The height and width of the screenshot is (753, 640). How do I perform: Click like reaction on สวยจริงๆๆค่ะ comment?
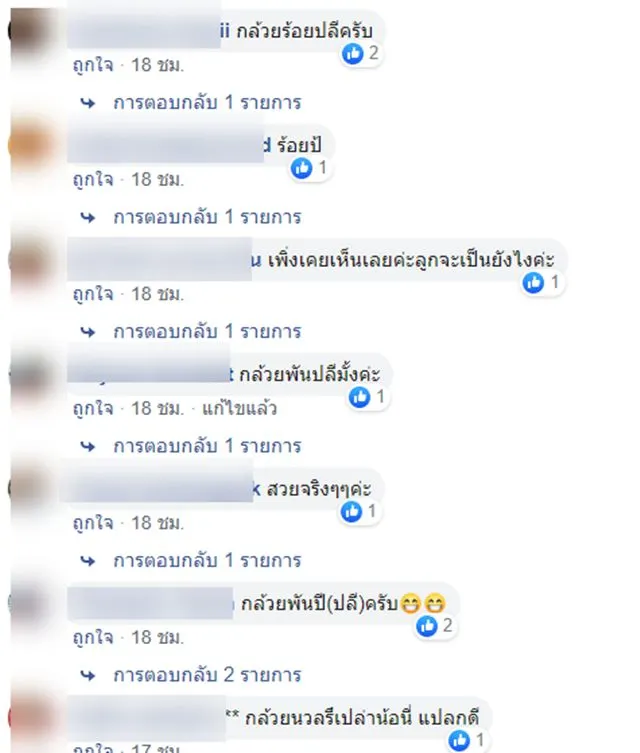pos(351,511)
